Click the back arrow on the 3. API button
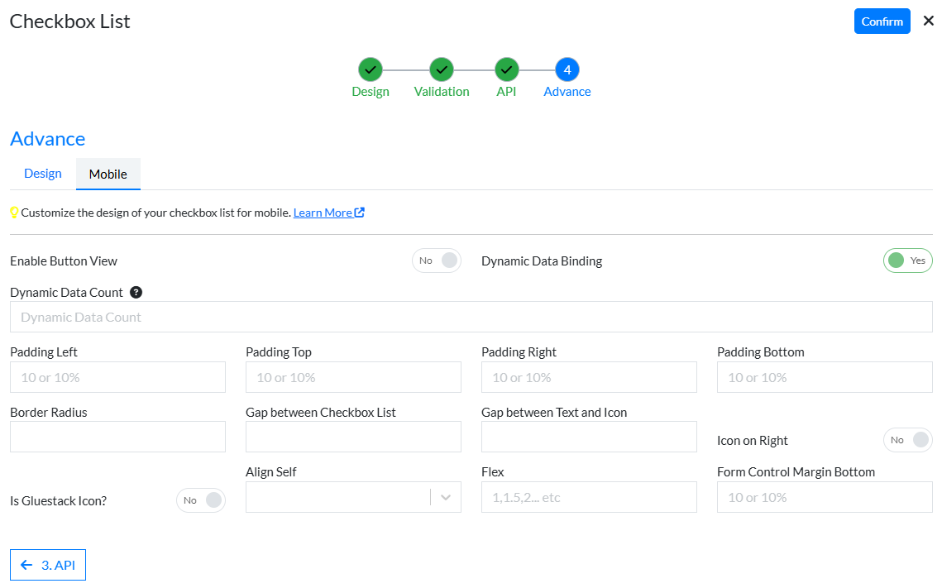The image size is (942, 588). [x=25, y=564]
